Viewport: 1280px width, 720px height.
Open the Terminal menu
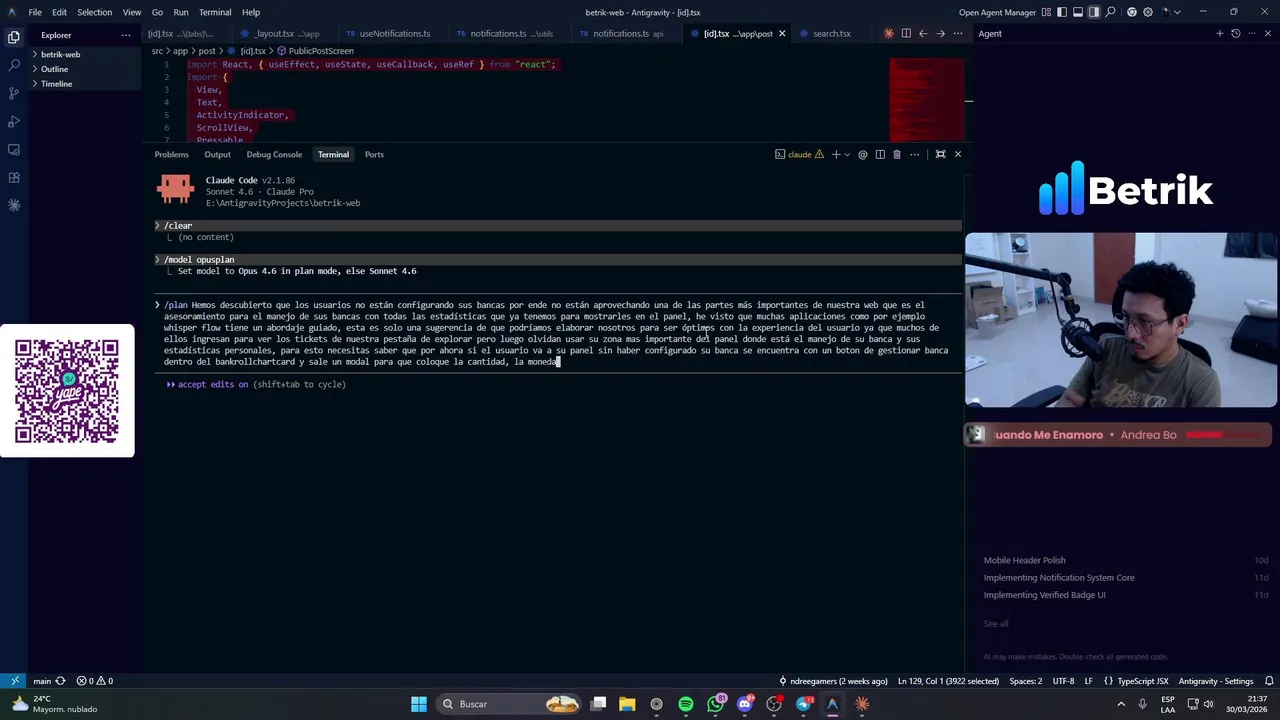click(x=215, y=12)
